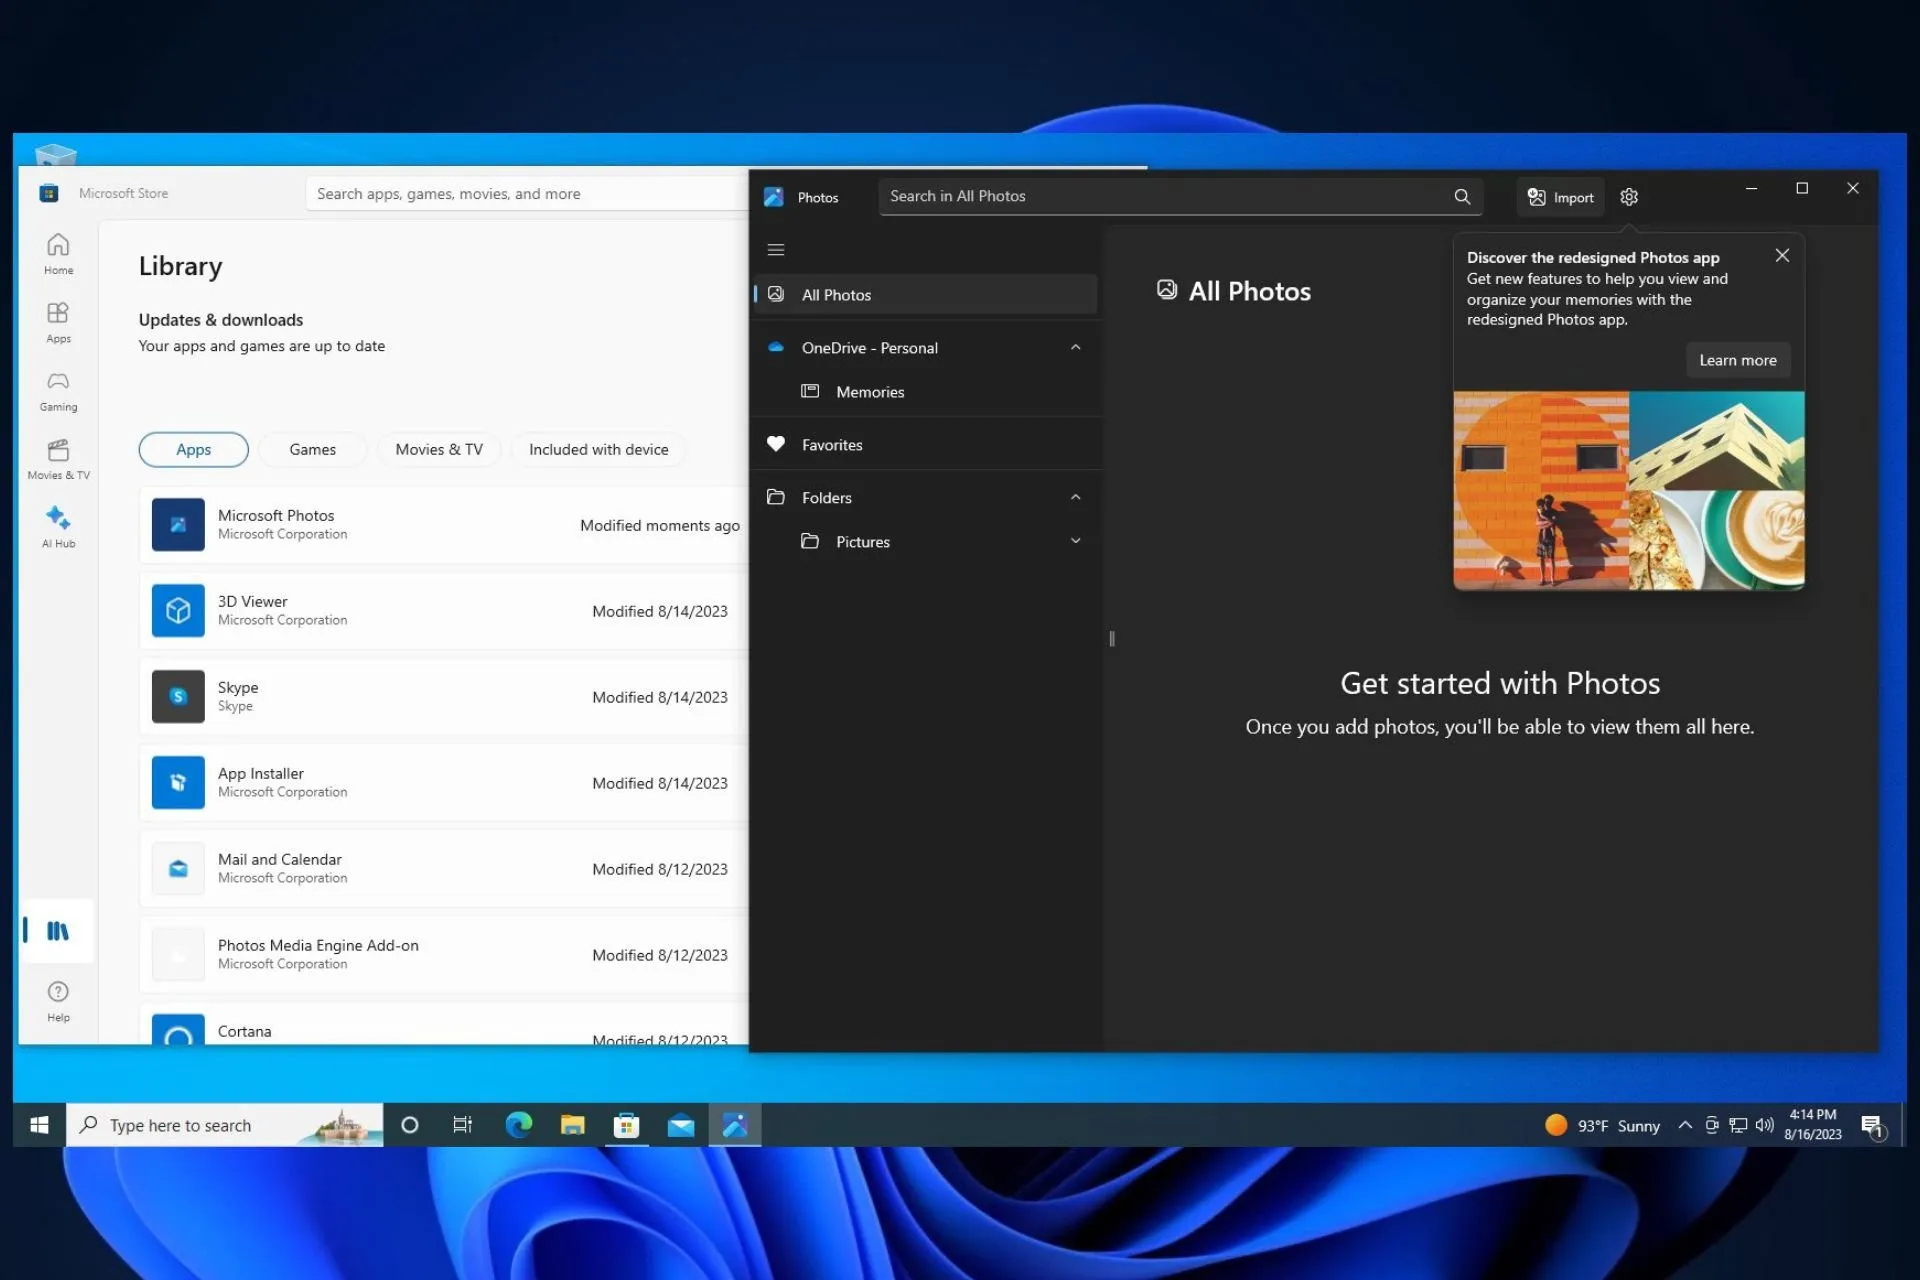Click the 3D Viewer app icon
Image resolution: width=1920 pixels, height=1280 pixels.
point(178,610)
